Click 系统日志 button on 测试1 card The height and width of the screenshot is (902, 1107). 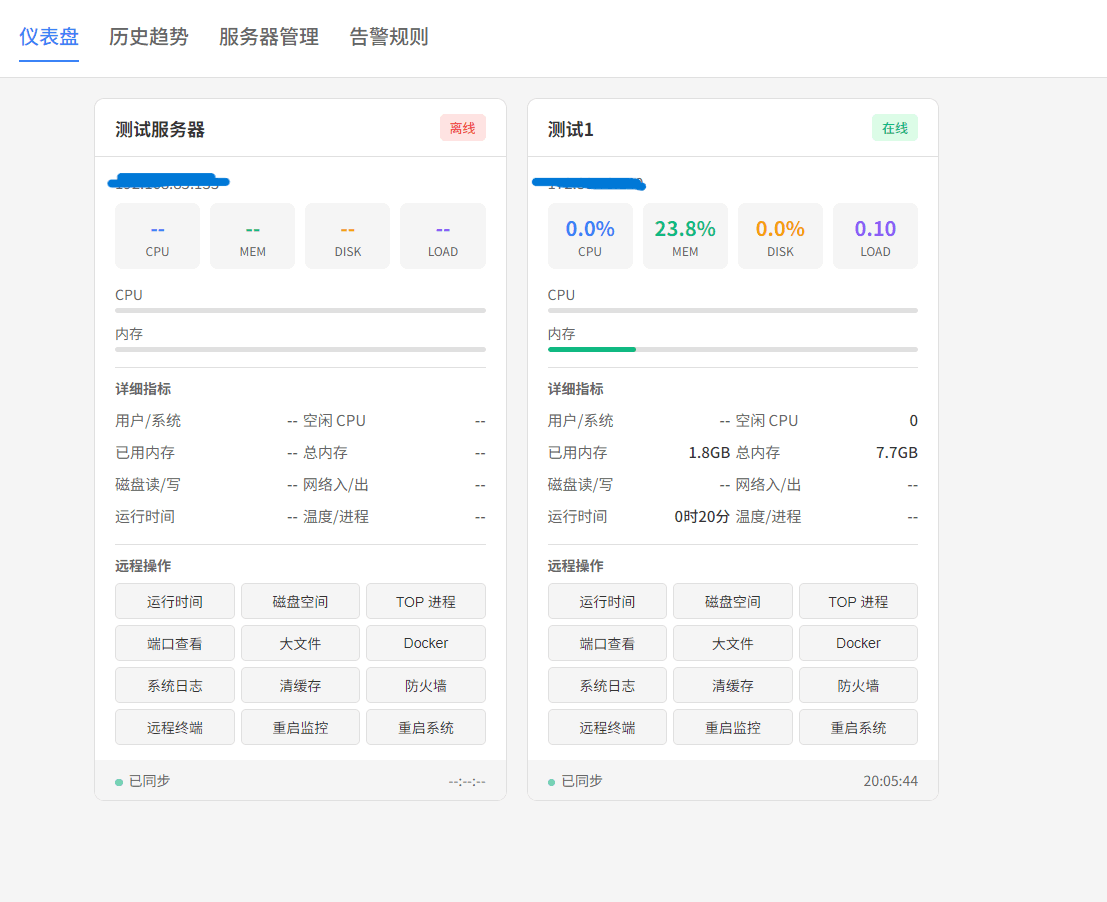tap(607, 685)
